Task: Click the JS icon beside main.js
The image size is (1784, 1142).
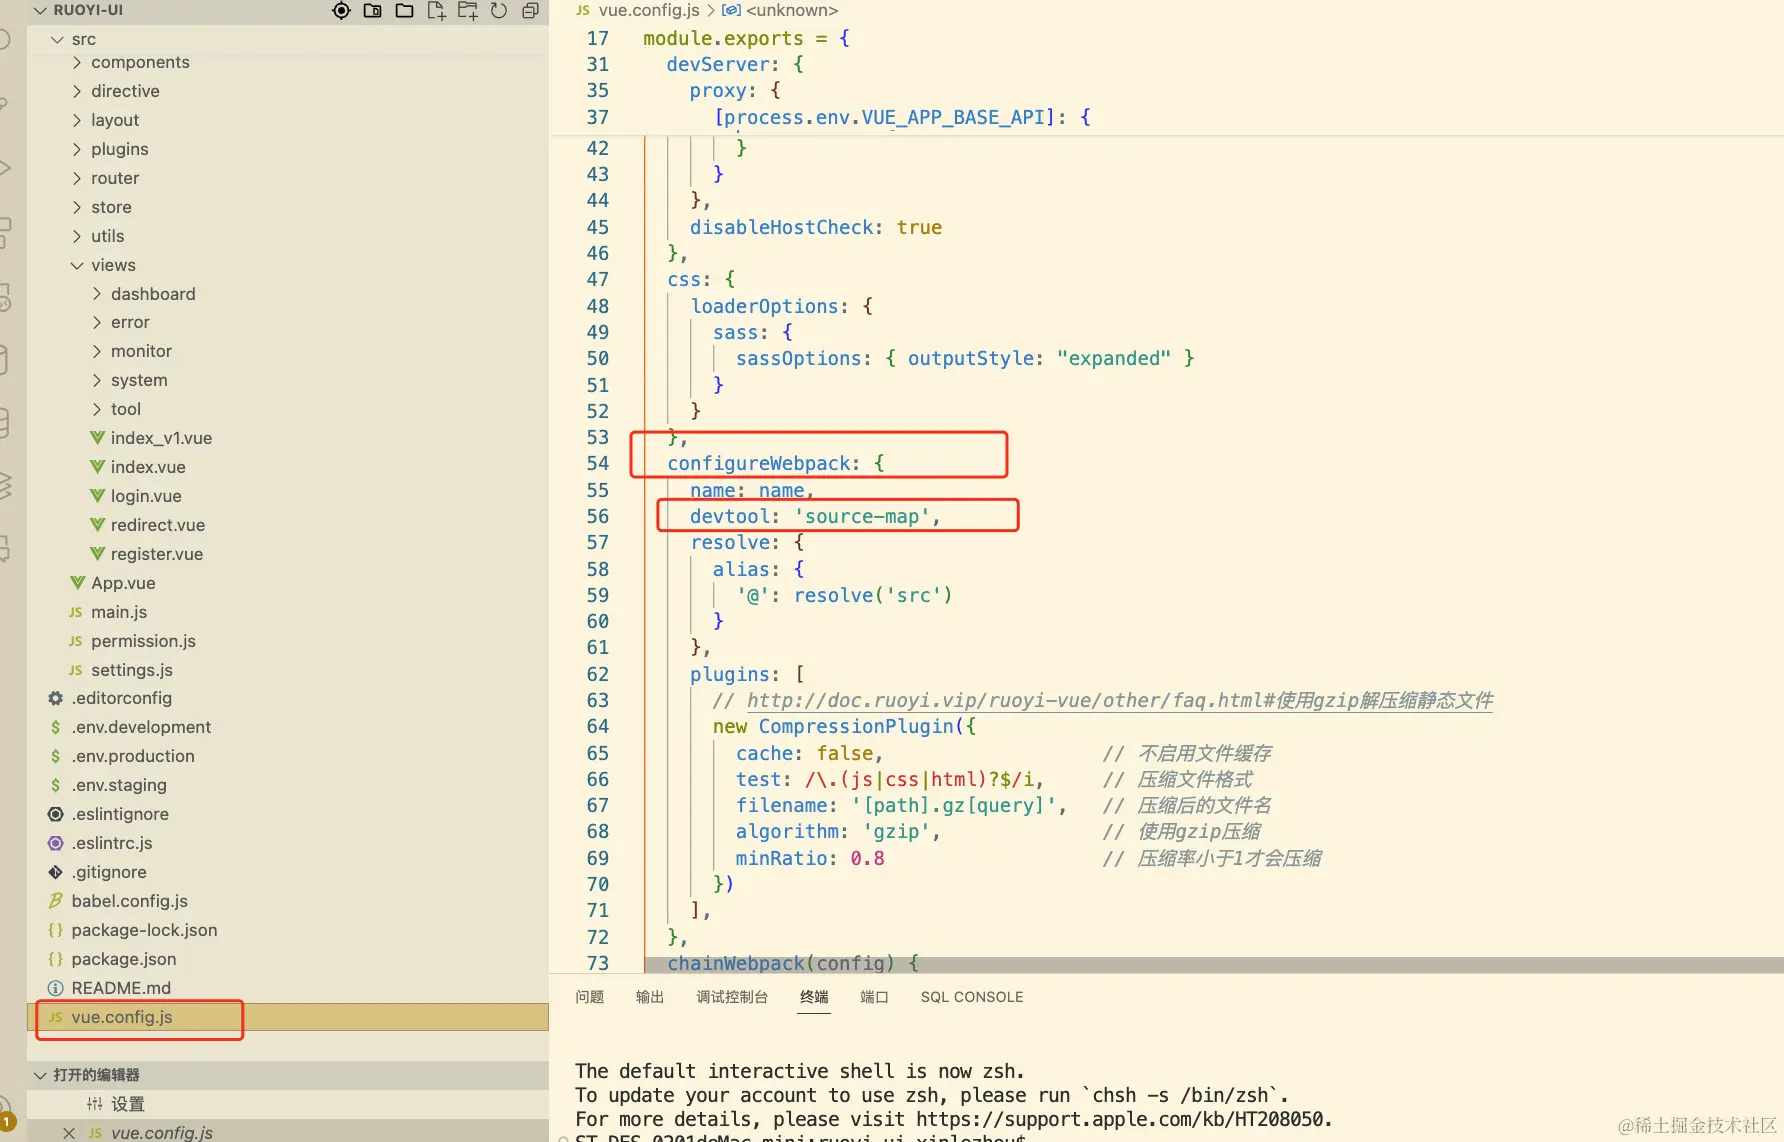Action: pyautogui.click(x=76, y=612)
